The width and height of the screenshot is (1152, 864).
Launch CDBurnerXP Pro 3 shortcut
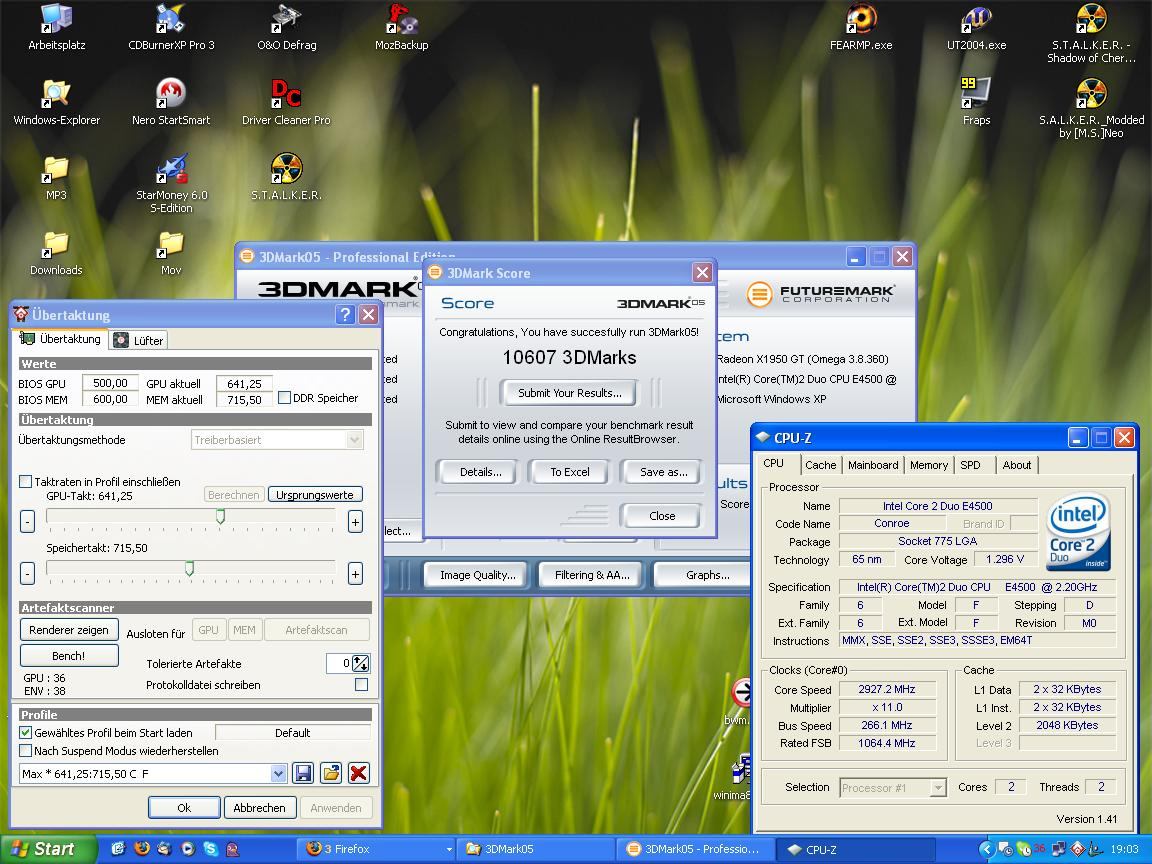[x=171, y=27]
